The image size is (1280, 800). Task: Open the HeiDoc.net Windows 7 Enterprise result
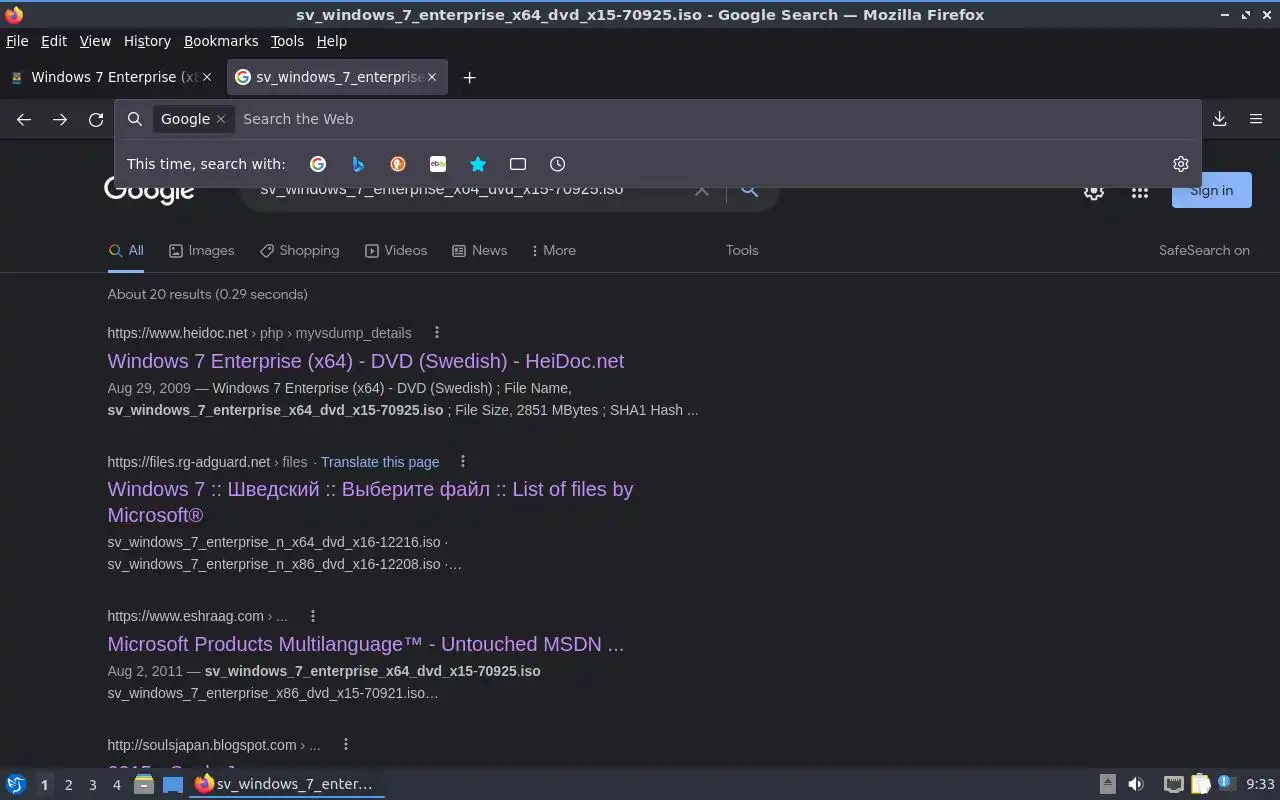[x=366, y=361]
